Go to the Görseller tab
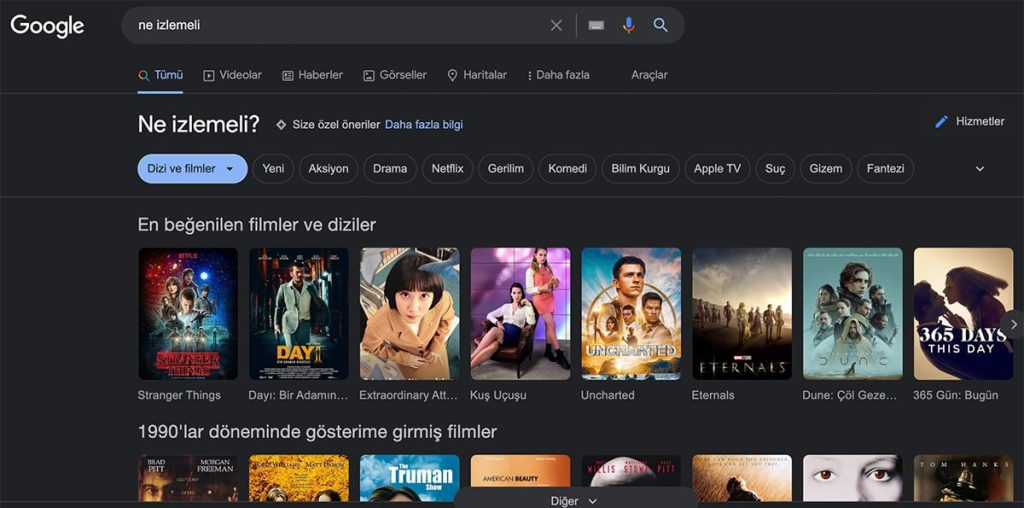 coord(395,75)
